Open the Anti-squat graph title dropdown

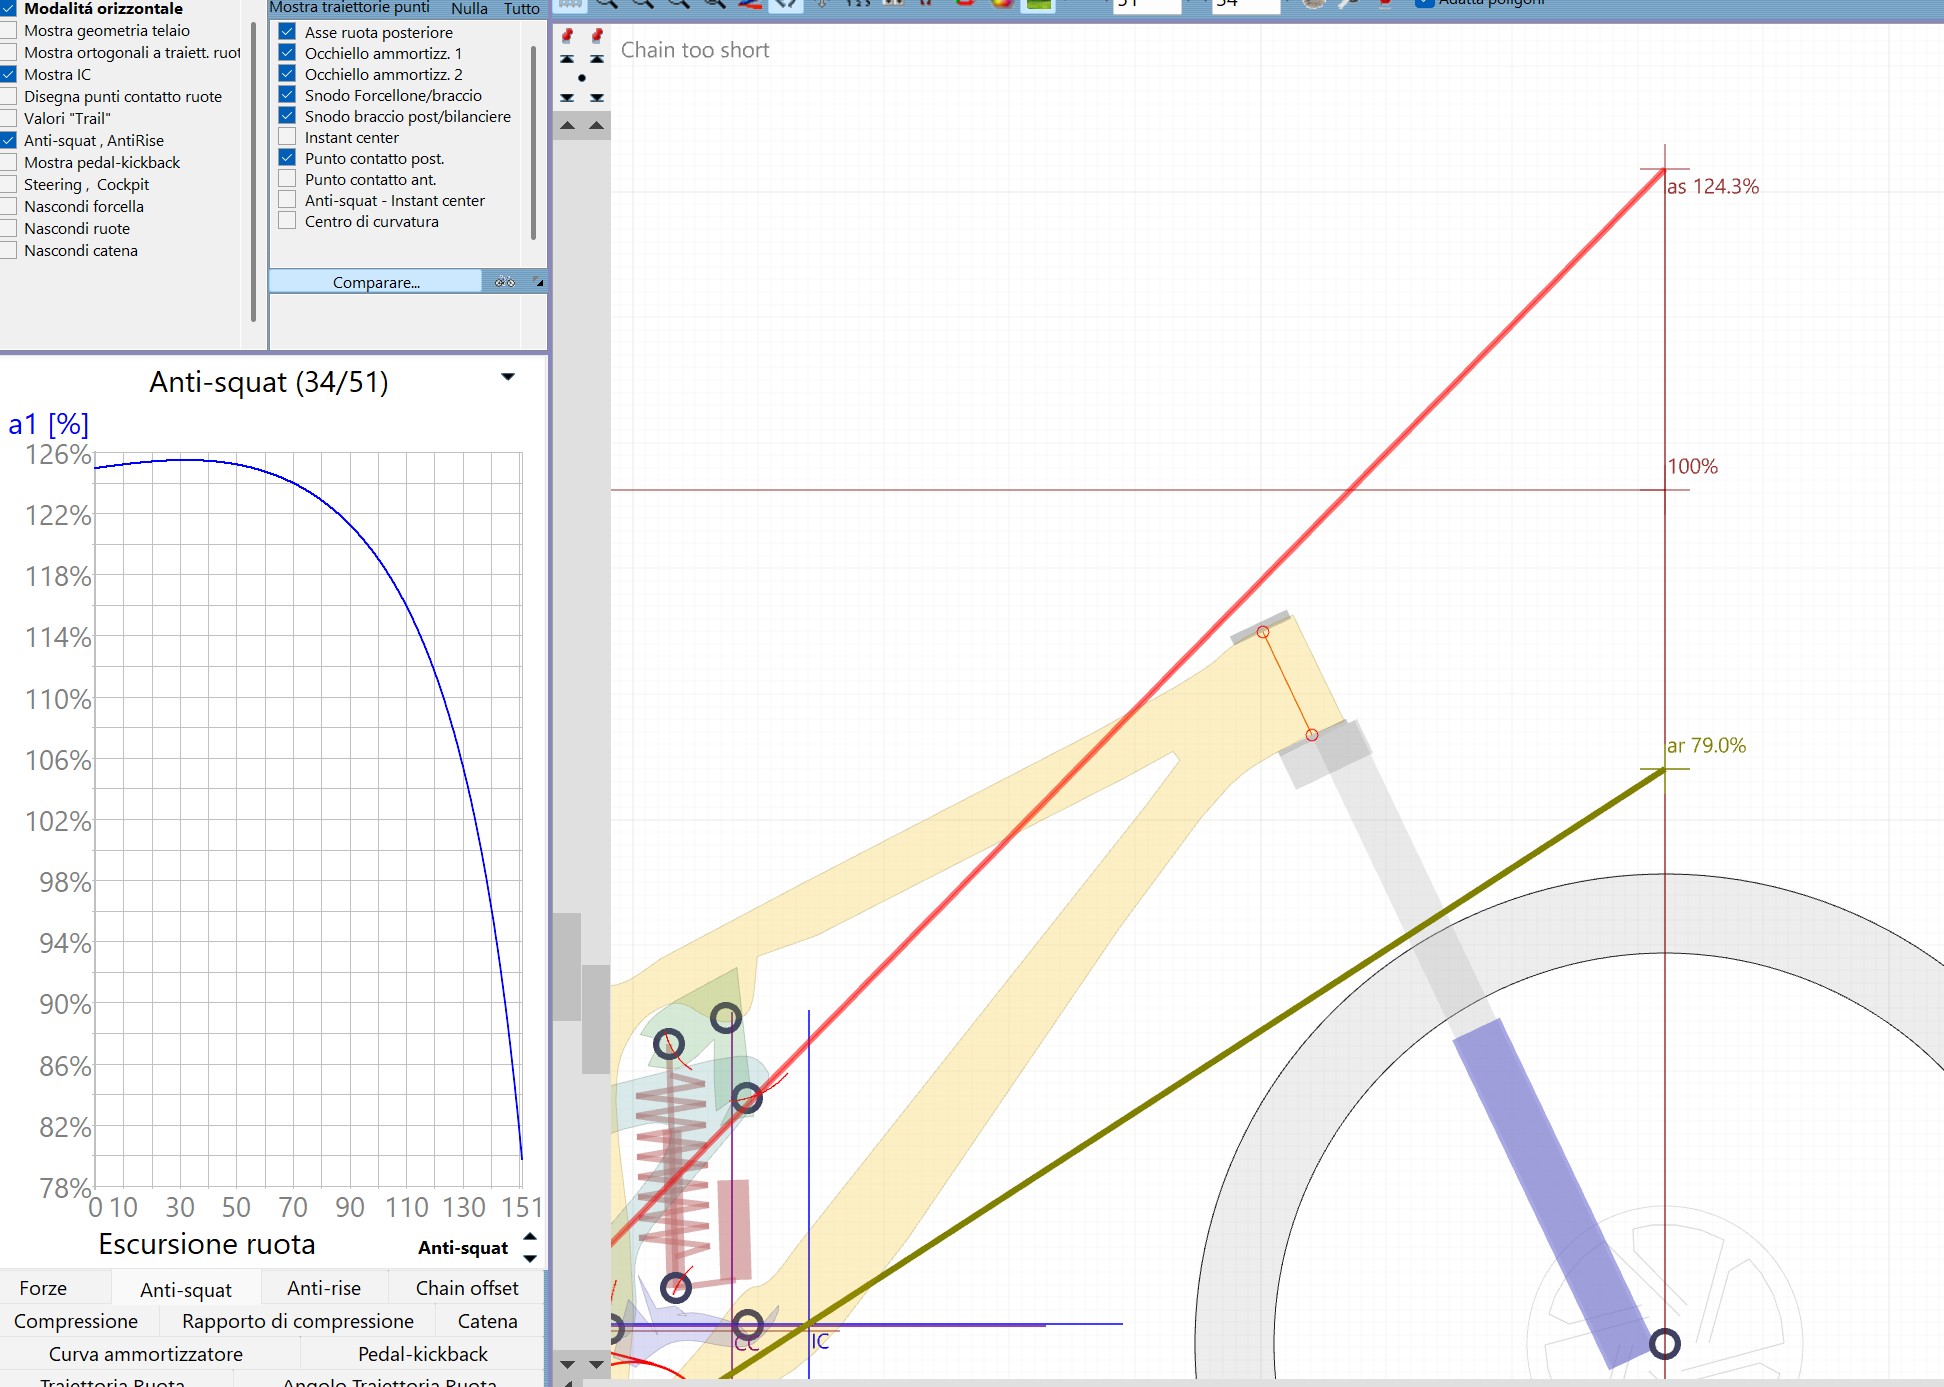click(x=508, y=377)
